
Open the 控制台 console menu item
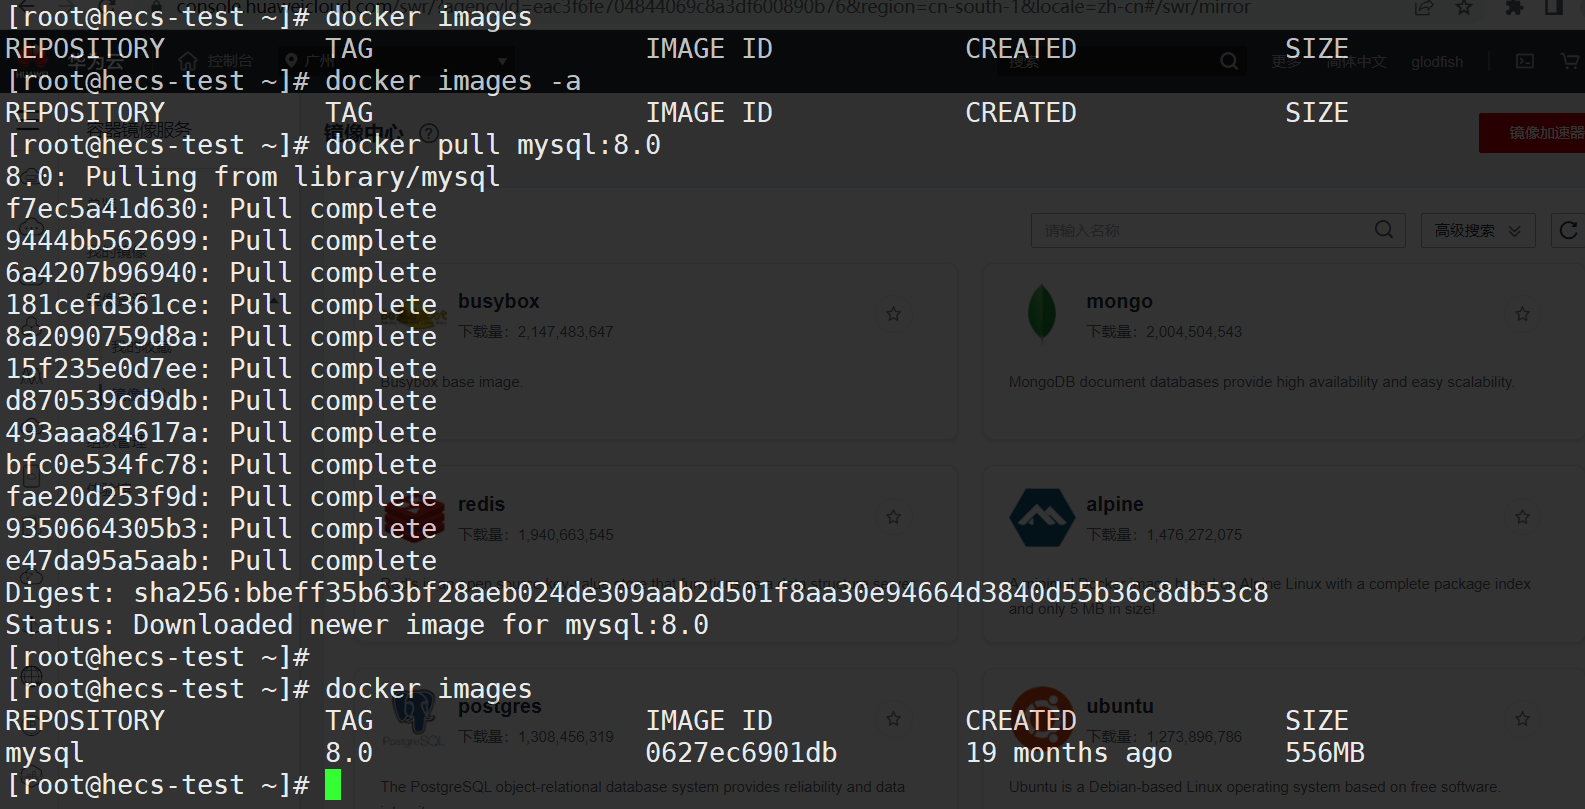[x=218, y=62]
